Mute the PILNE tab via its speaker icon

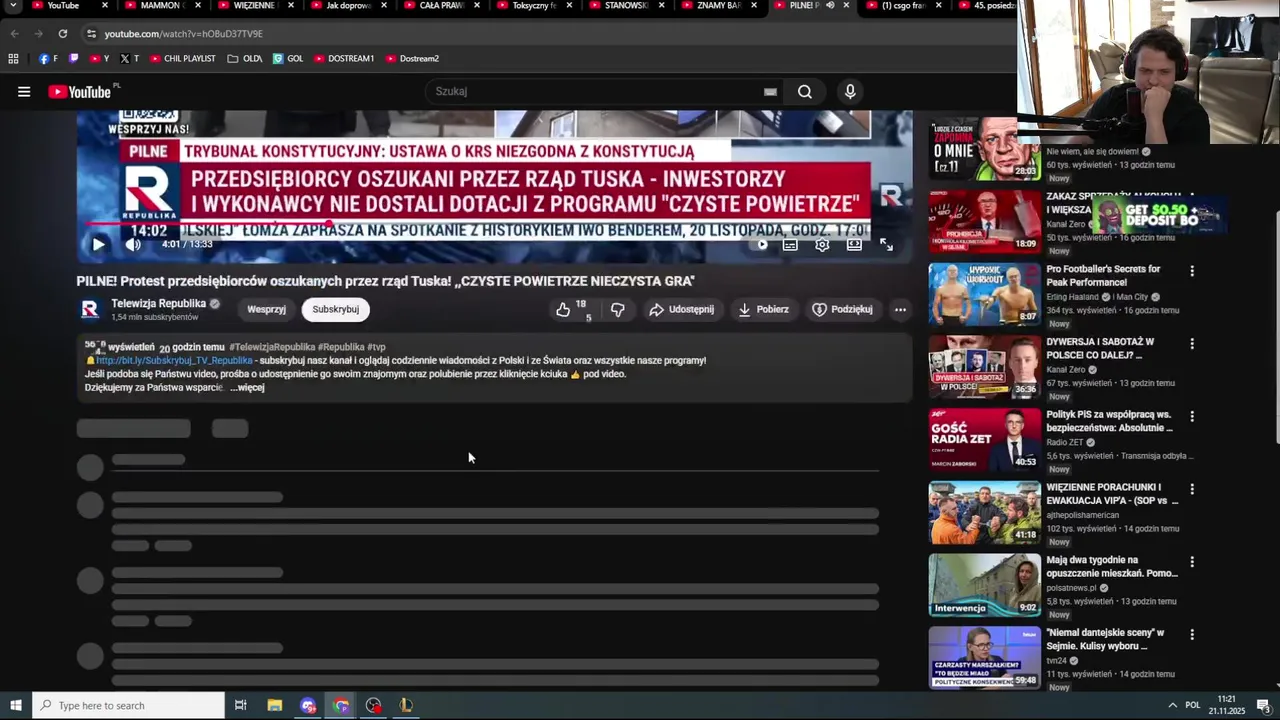click(830, 6)
